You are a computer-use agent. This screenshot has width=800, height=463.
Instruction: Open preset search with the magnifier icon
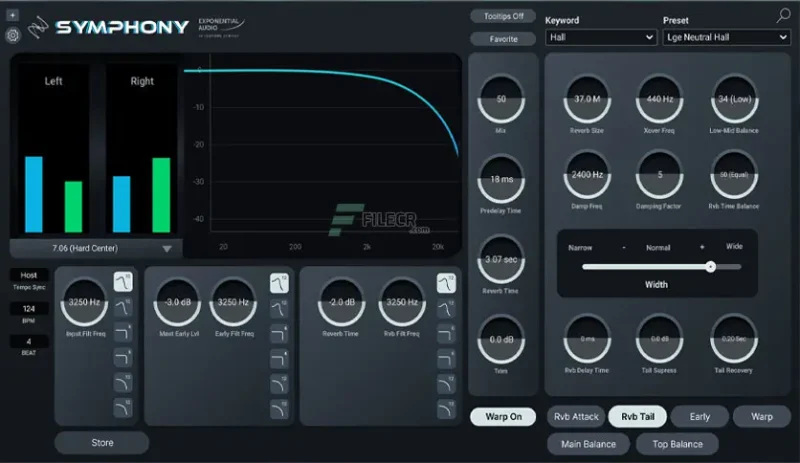coord(783,15)
